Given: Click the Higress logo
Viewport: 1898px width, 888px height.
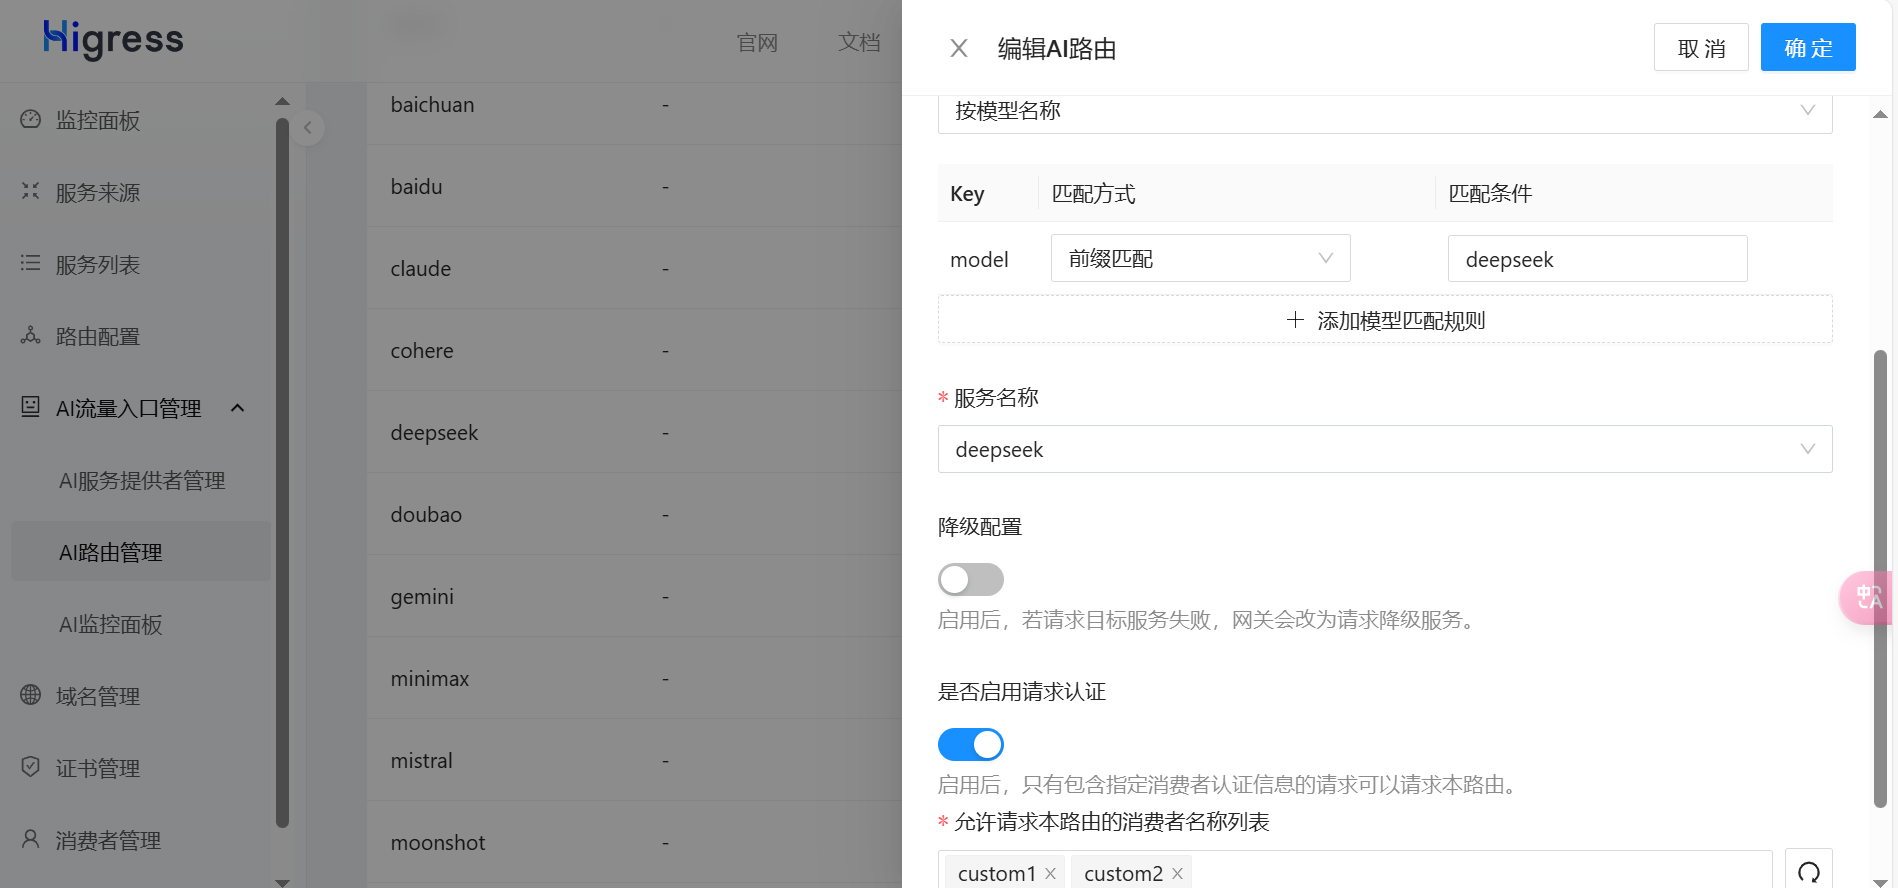Looking at the screenshot, I should 113,39.
